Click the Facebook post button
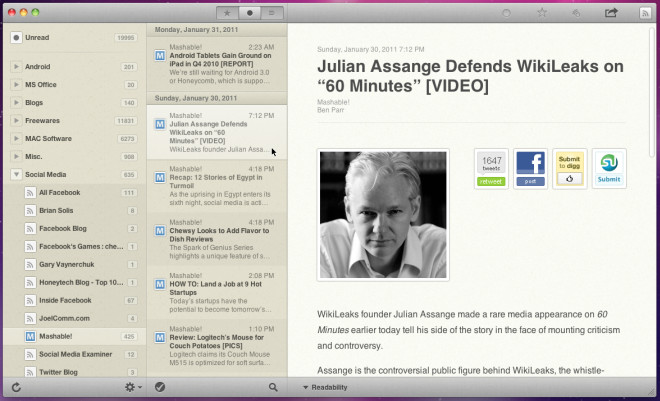660x401 pixels. point(530,181)
